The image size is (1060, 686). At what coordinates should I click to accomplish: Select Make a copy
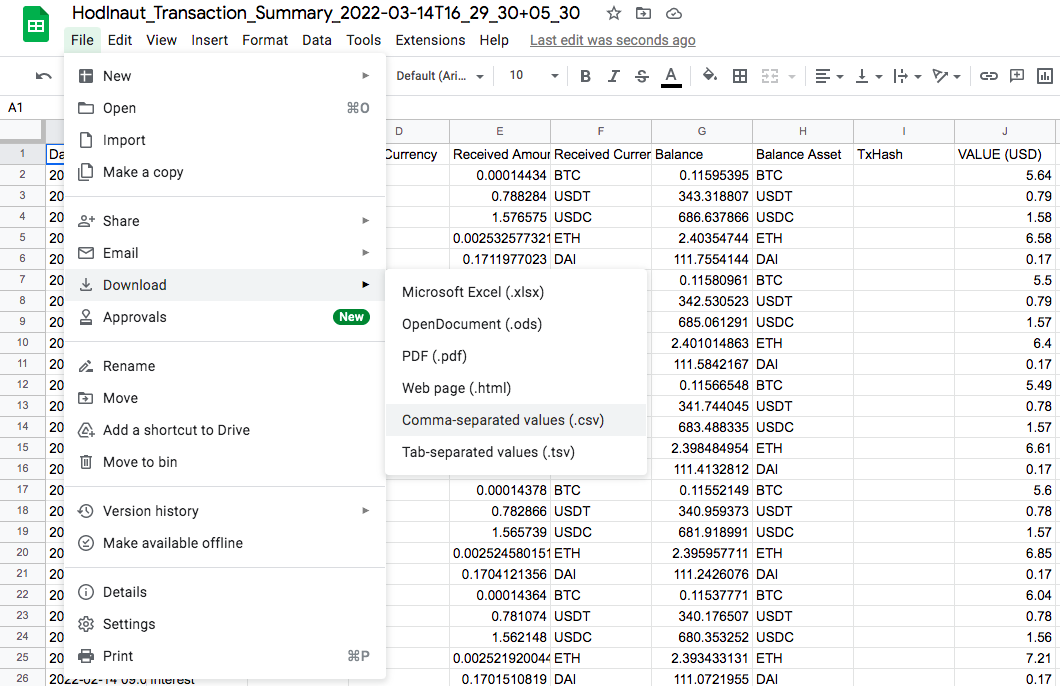(225, 172)
